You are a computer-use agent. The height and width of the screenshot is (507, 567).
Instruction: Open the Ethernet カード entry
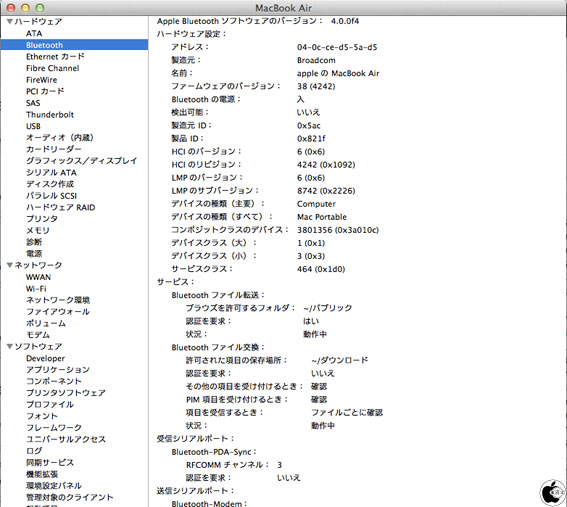coord(55,56)
